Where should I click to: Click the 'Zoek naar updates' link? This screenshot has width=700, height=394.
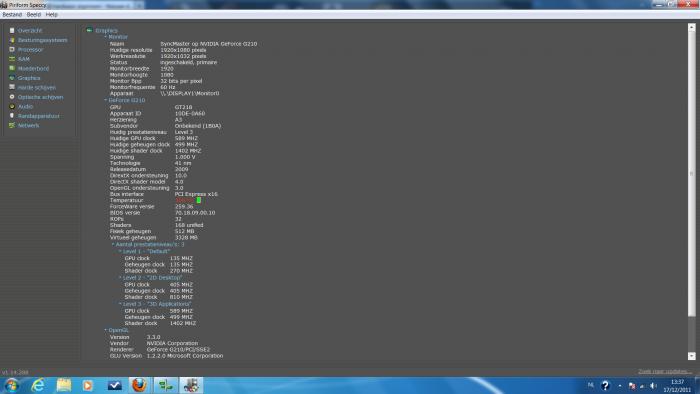[665, 371]
